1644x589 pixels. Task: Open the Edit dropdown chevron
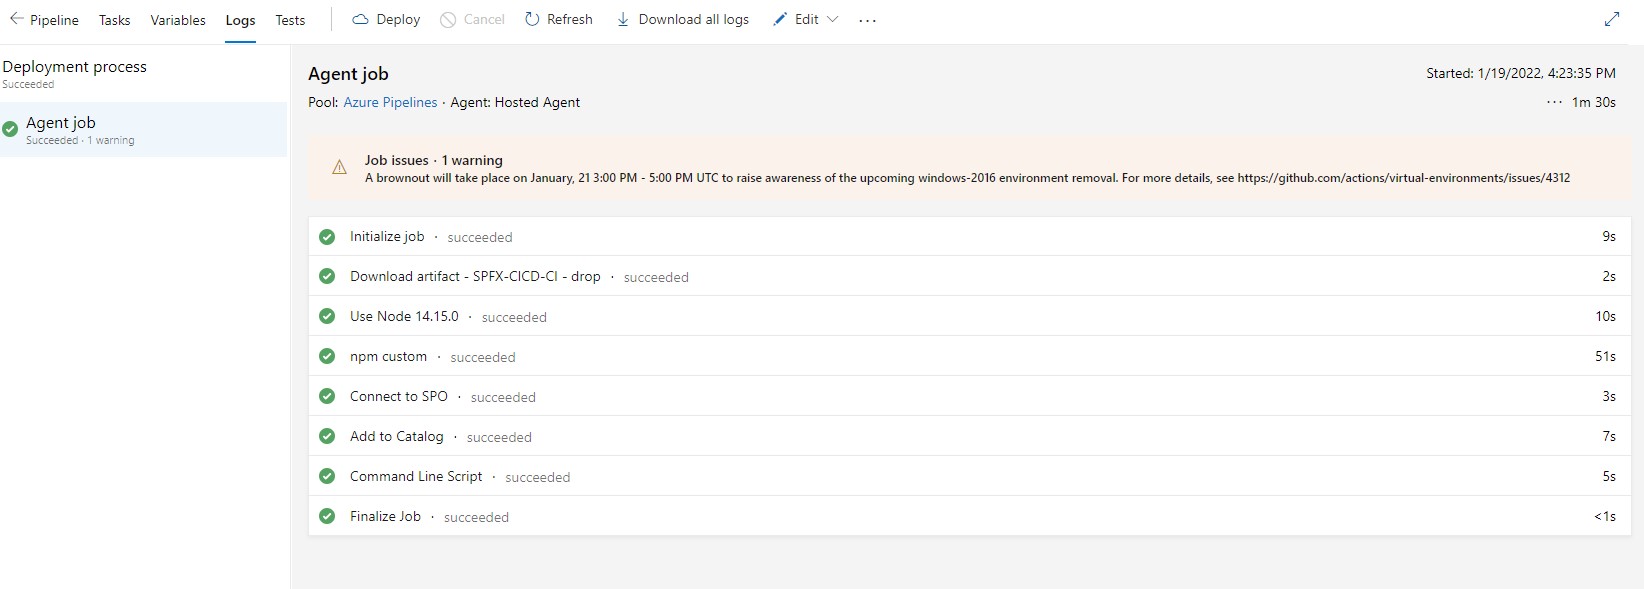pos(833,20)
